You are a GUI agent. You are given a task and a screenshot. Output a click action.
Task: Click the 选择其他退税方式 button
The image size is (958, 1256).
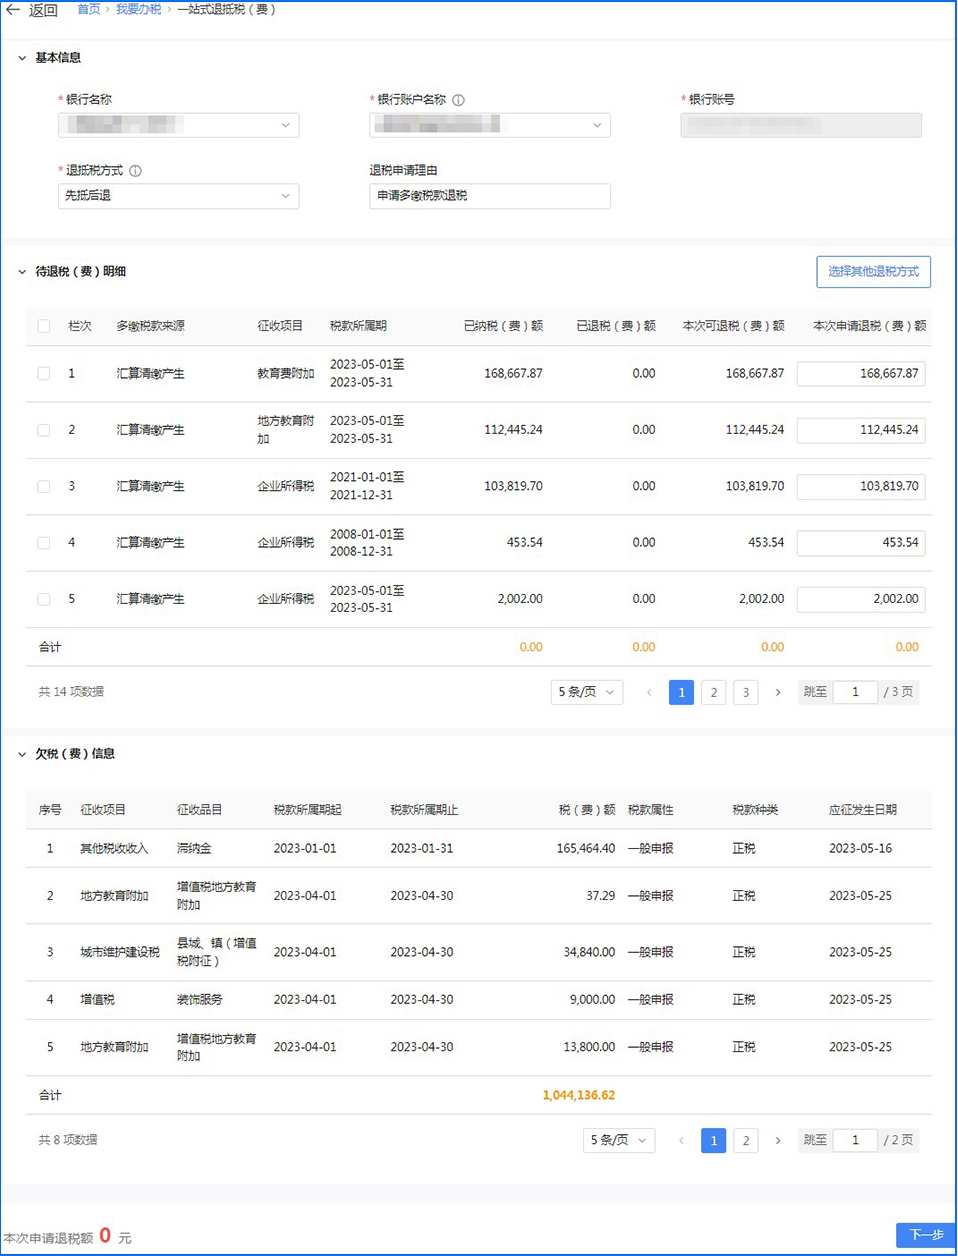(873, 272)
